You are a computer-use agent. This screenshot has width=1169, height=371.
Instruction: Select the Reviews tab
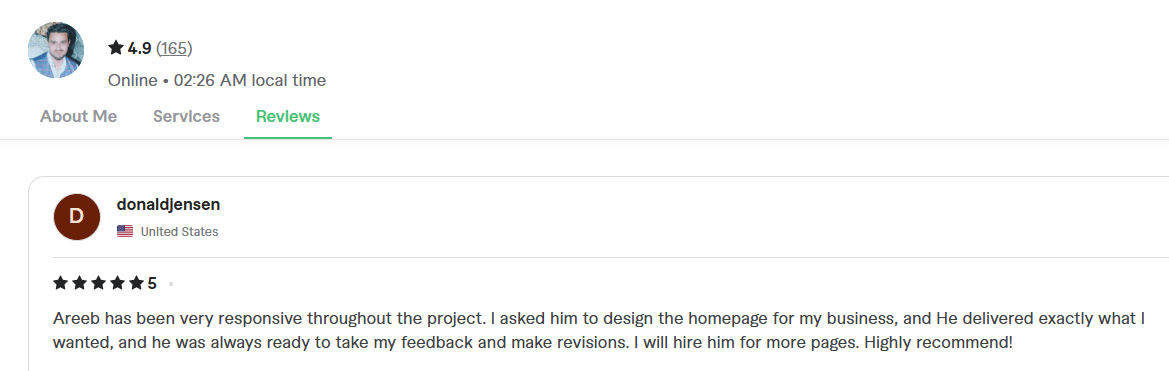coord(288,116)
